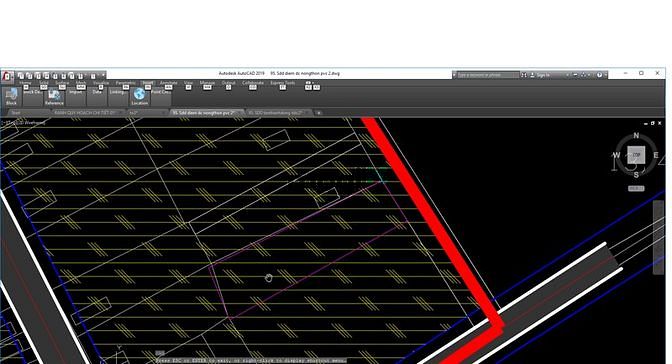Image resolution: width=672 pixels, height=364 pixels.
Task: Click the New icon in Quick Access Toolbar
Action: pyautogui.click(x=21, y=76)
